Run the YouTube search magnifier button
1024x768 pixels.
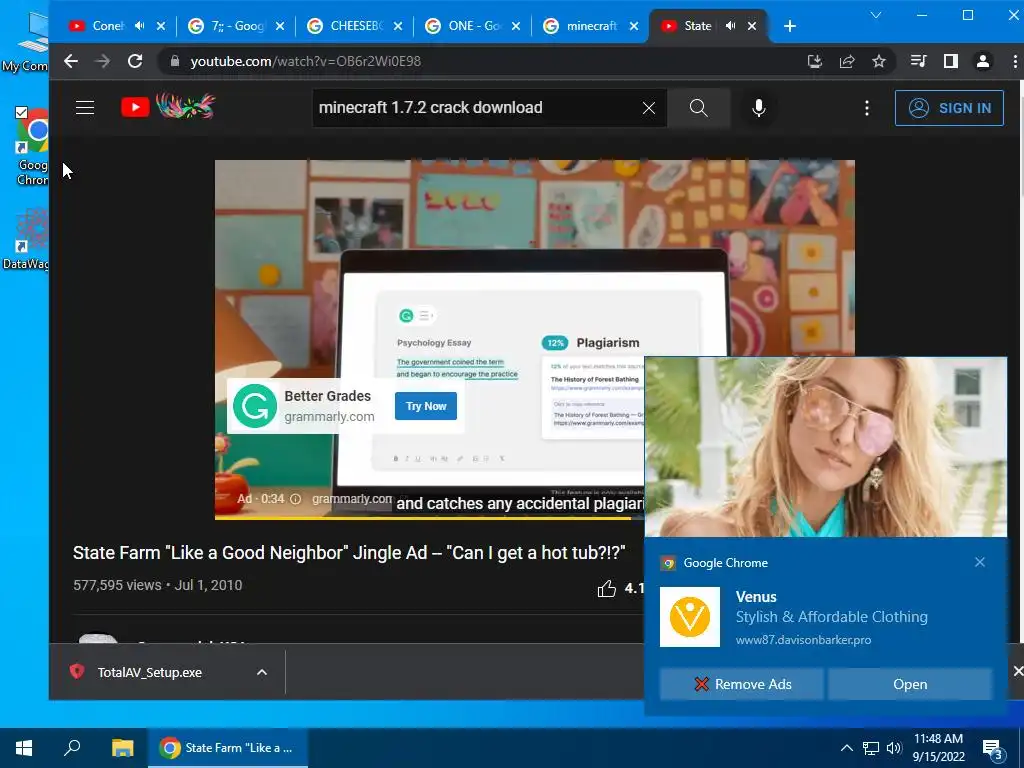coord(699,108)
